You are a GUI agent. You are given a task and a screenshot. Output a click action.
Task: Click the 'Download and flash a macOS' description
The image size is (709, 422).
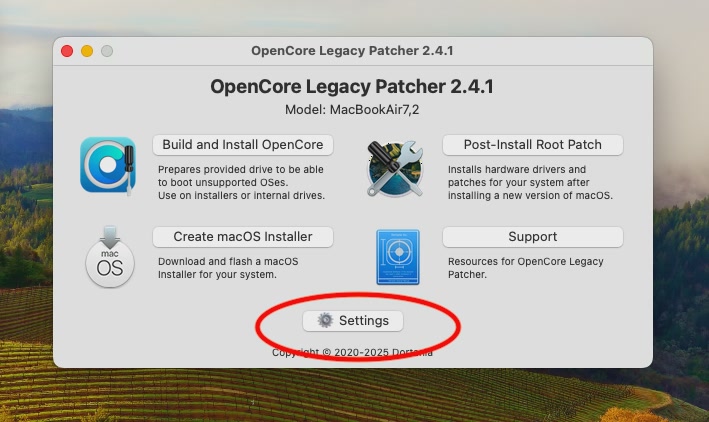click(x=228, y=268)
